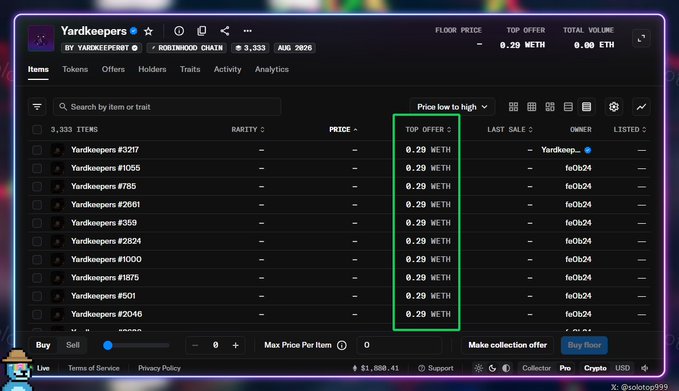Focus the Search by item or trait field
Image resolution: width=679 pixels, height=391 pixels.
pyautogui.click(x=167, y=107)
